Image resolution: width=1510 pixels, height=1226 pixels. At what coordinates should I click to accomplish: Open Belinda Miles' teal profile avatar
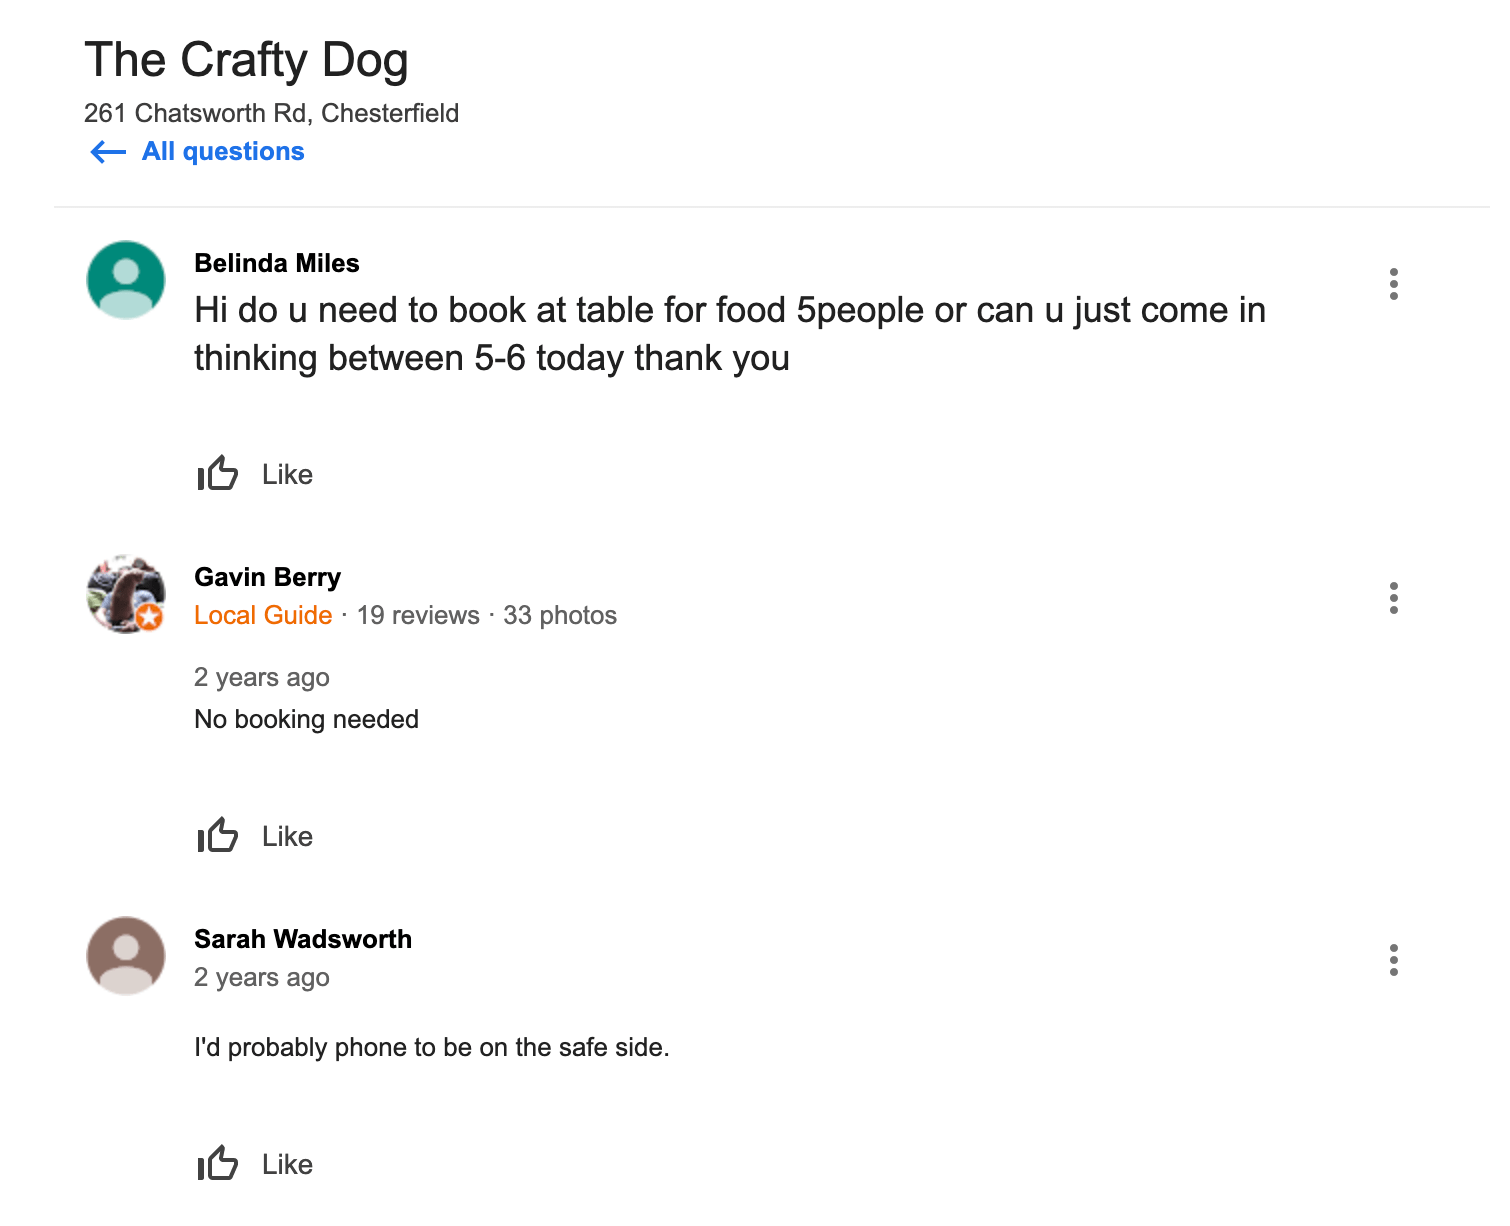[126, 280]
